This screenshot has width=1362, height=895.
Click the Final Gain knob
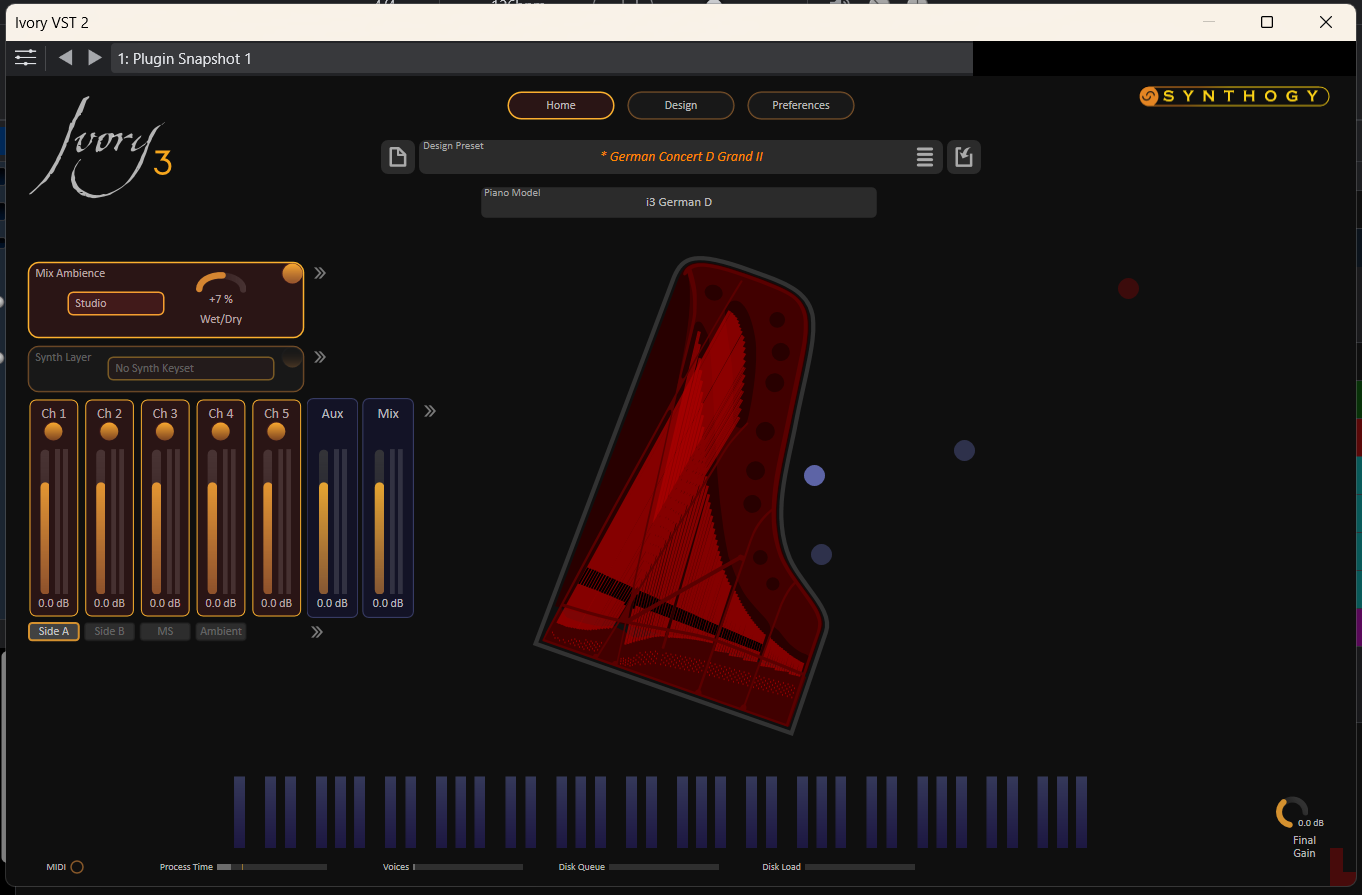pos(1291,812)
